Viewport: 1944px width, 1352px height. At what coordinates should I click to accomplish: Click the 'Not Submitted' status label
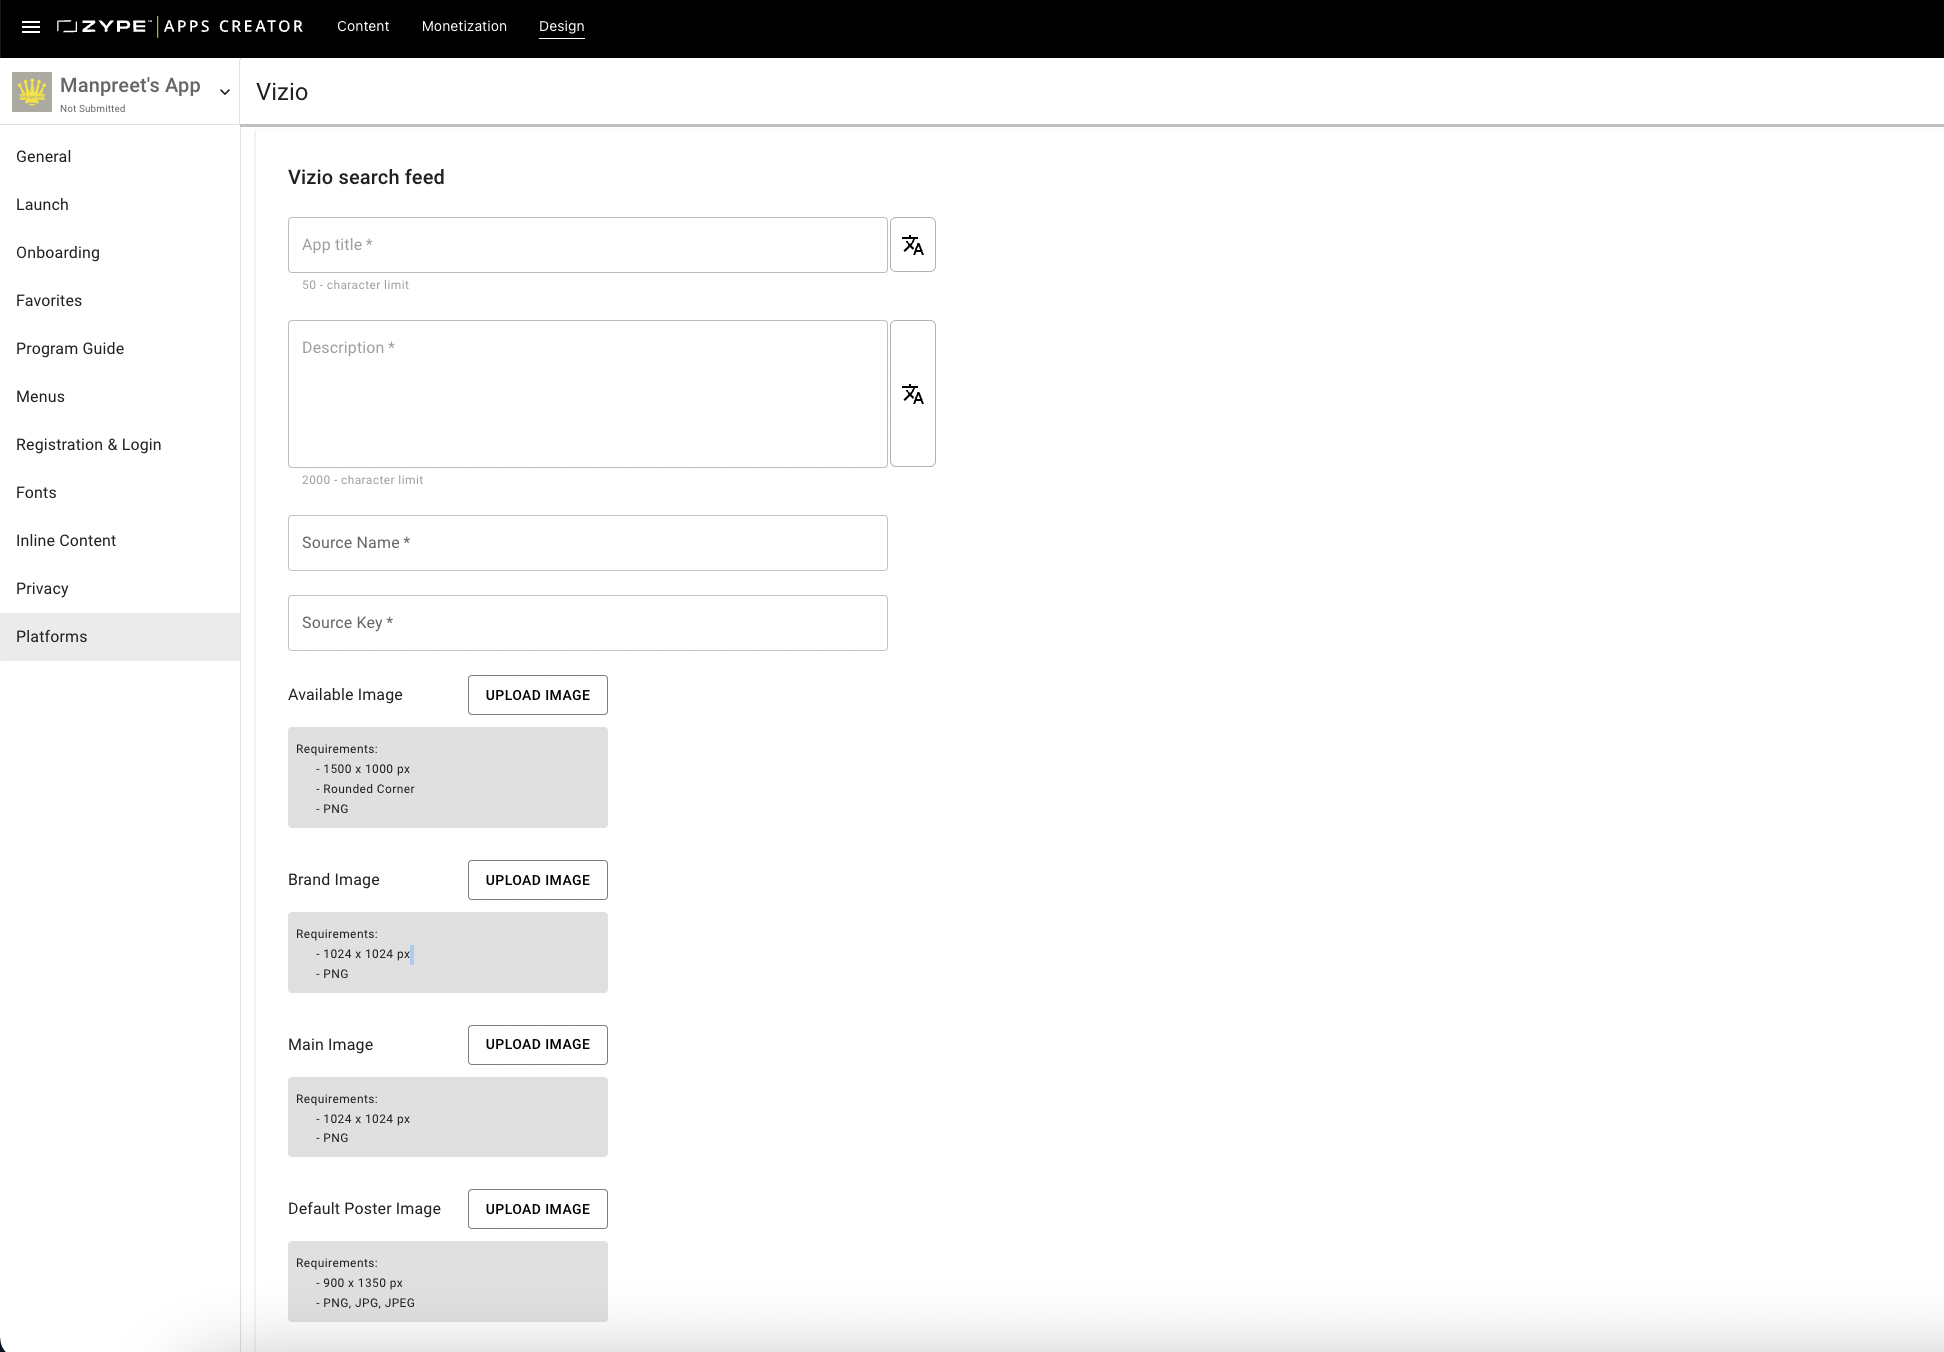point(93,109)
